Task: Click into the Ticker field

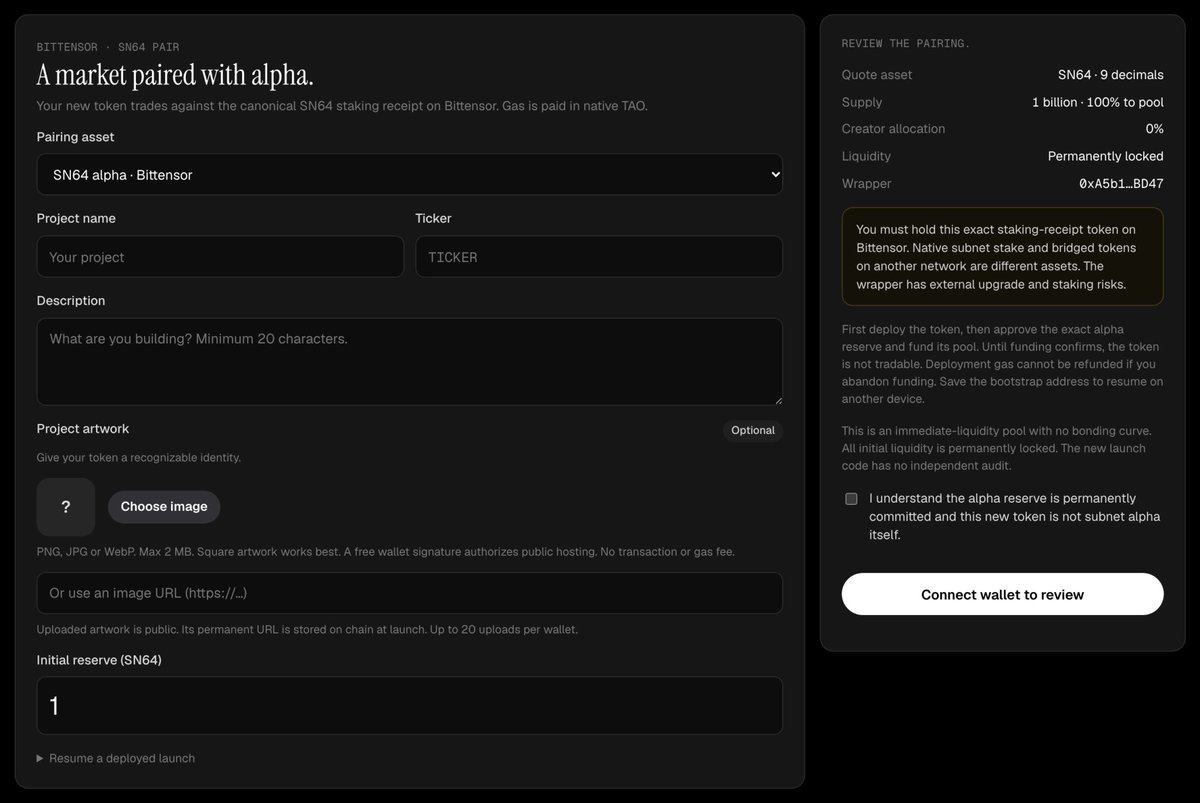Action: click(599, 257)
